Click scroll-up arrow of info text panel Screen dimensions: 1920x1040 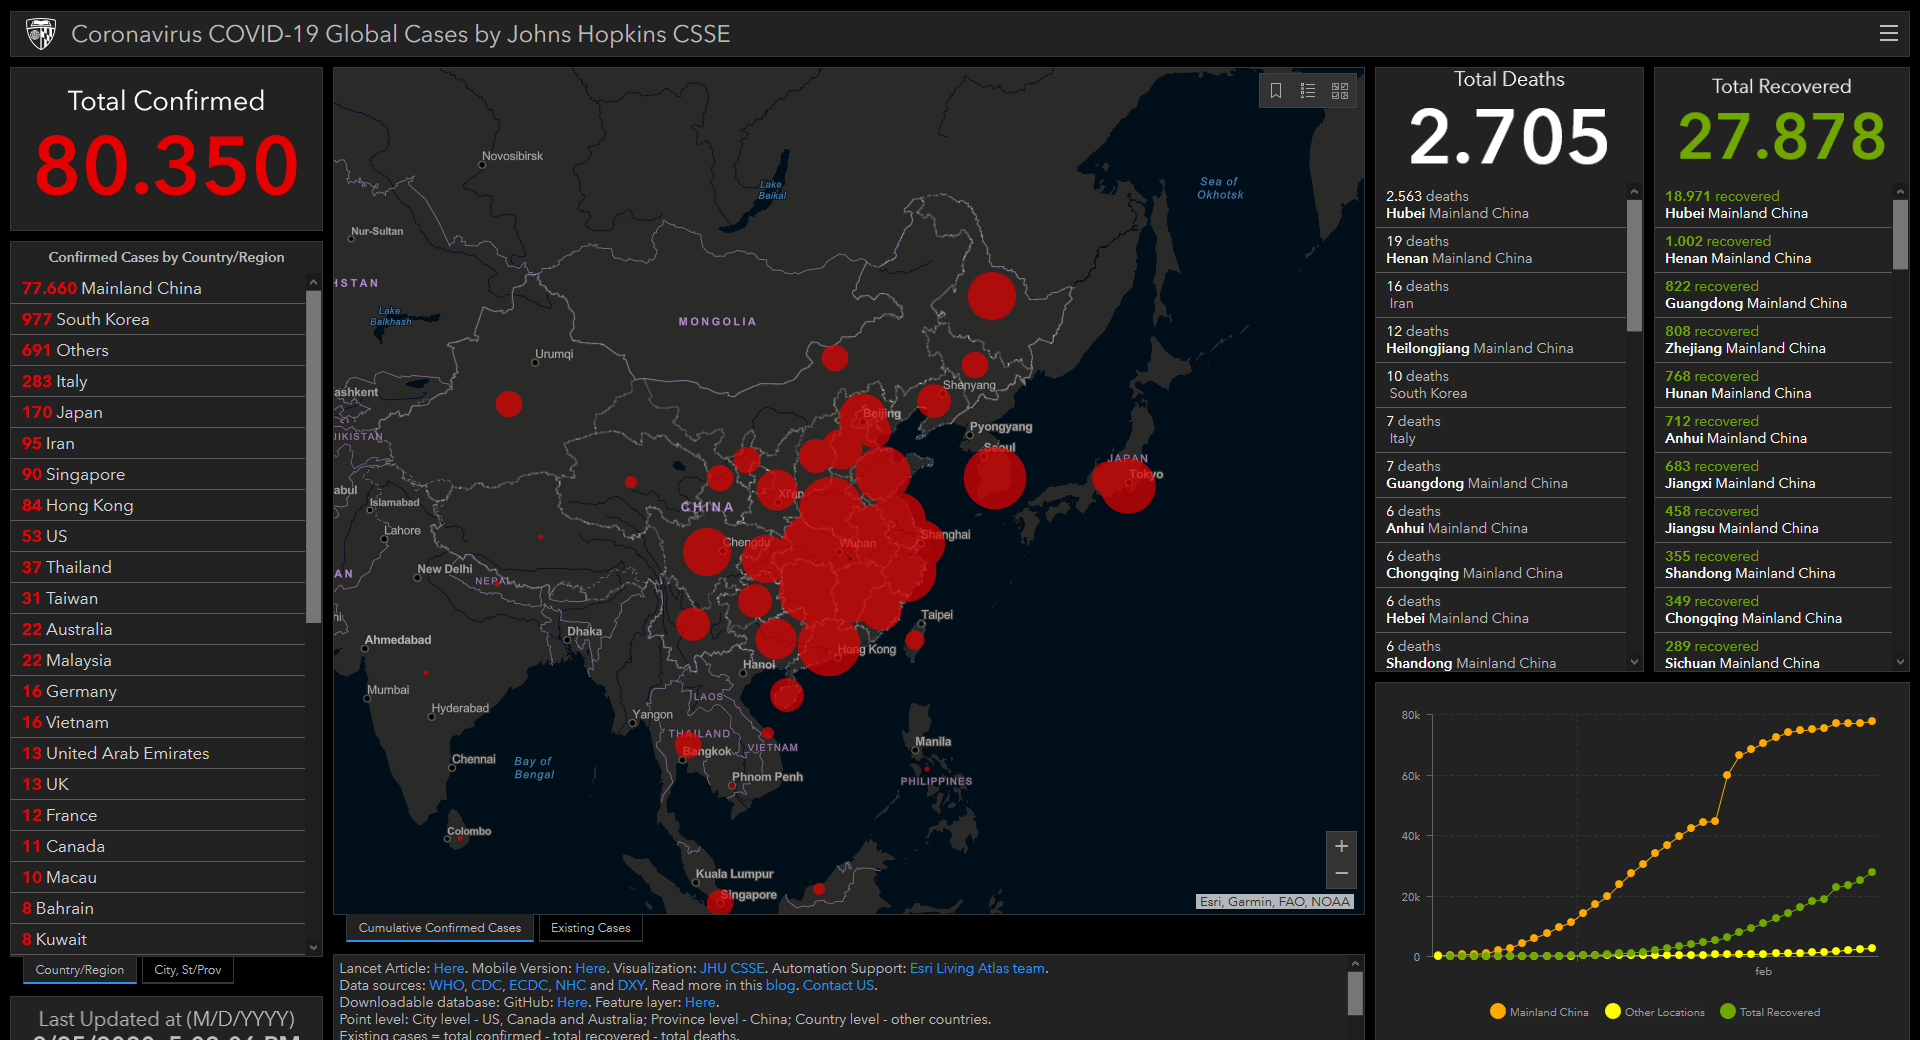1355,964
